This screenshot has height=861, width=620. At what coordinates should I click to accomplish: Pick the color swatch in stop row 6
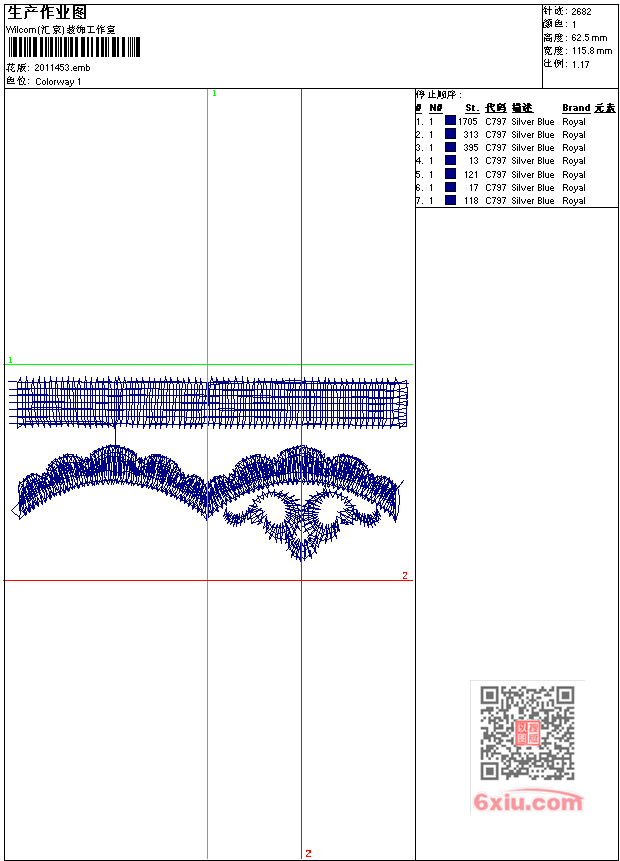point(450,187)
